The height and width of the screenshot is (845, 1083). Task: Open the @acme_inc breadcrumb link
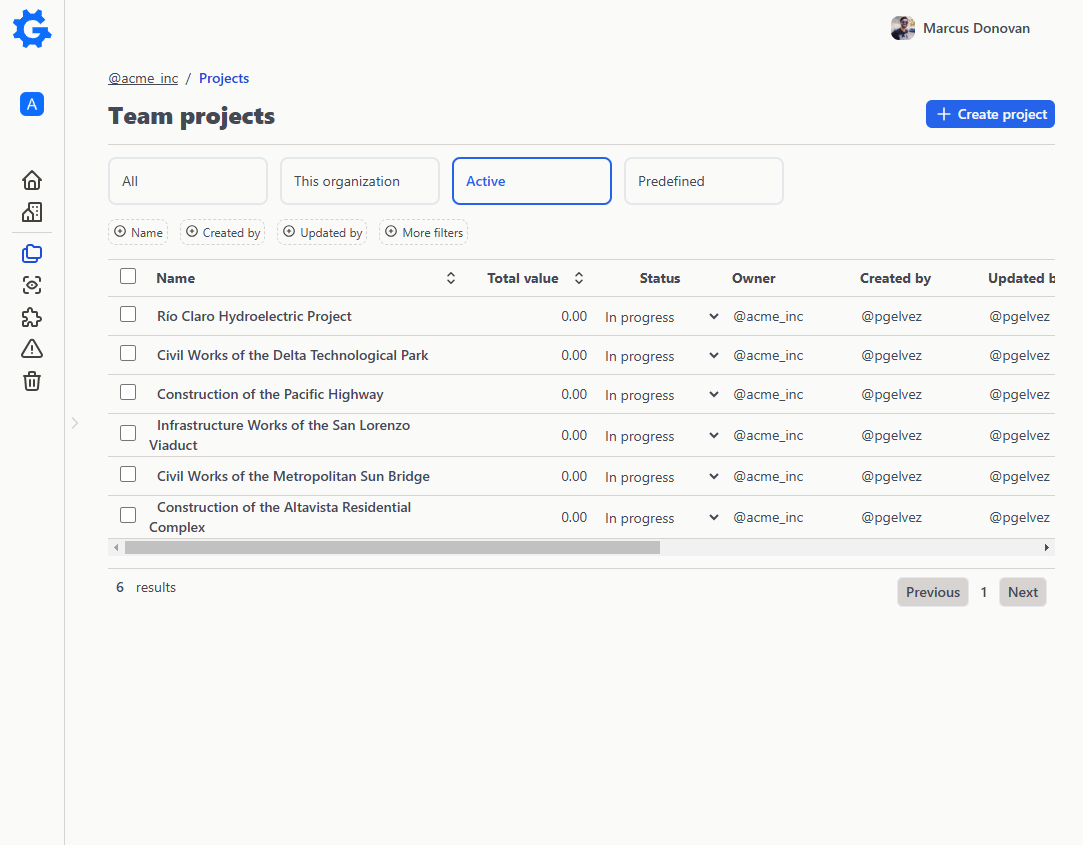142,78
